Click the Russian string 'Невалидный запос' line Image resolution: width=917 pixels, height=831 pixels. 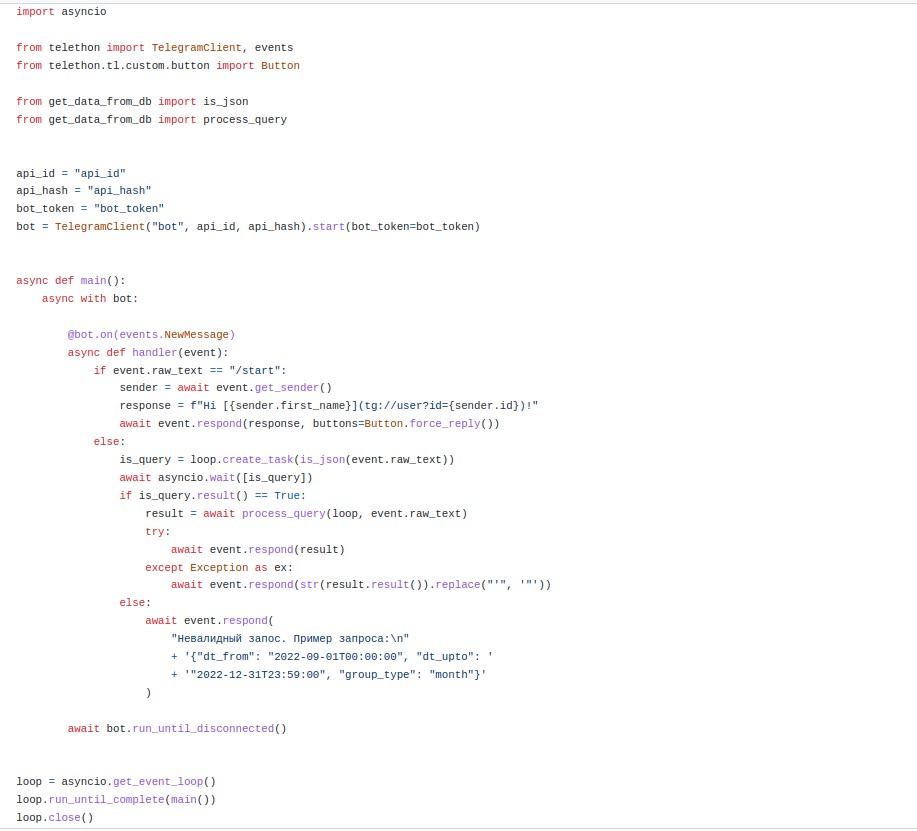click(290, 639)
